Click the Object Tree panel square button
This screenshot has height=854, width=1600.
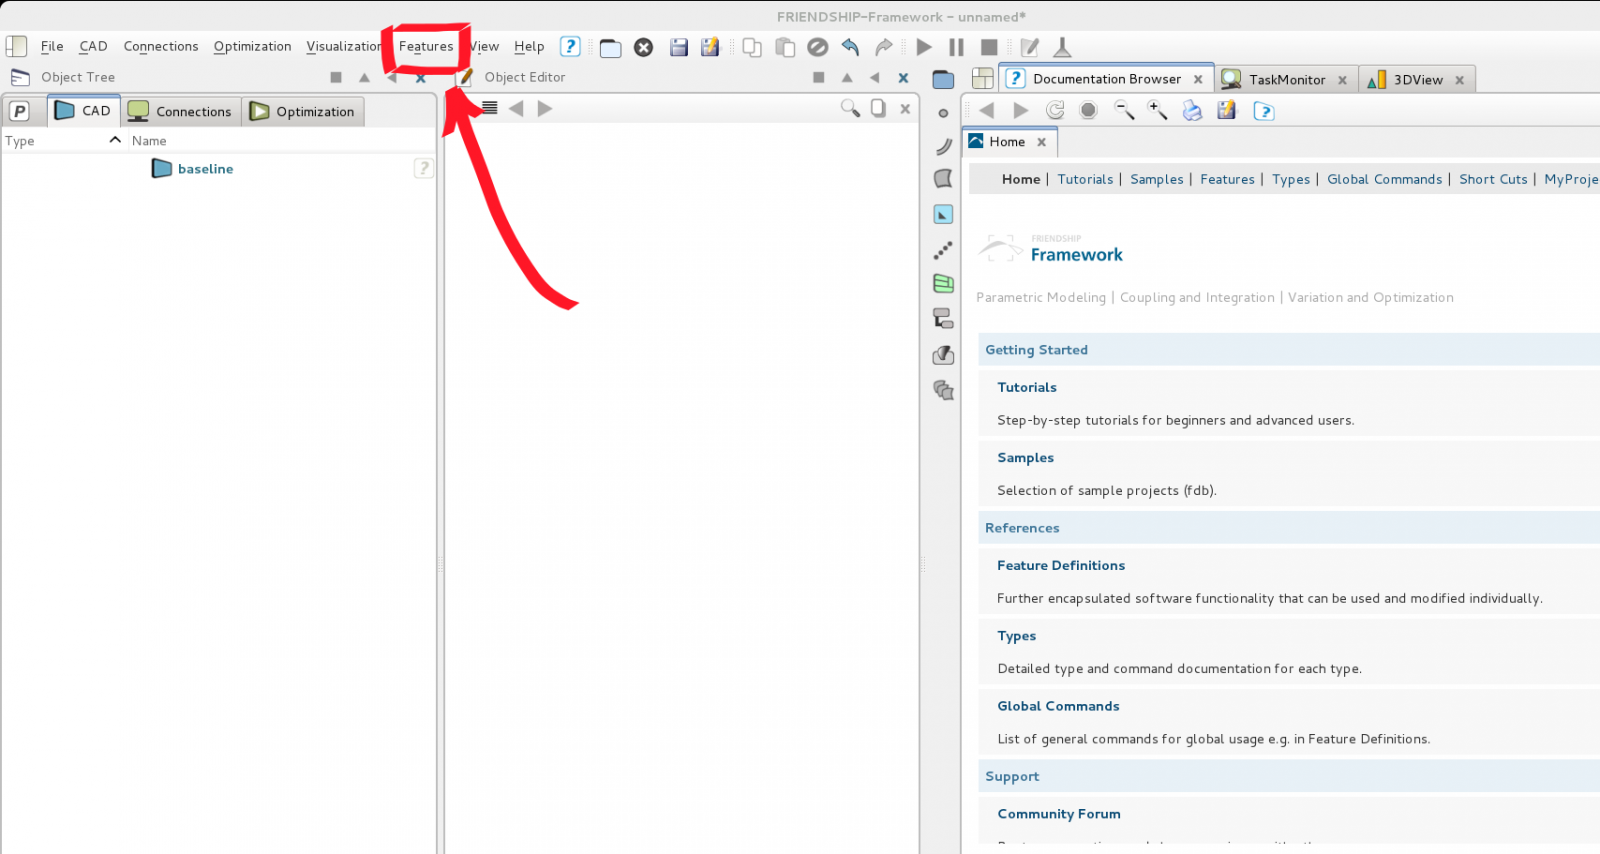pyautogui.click(x=336, y=77)
